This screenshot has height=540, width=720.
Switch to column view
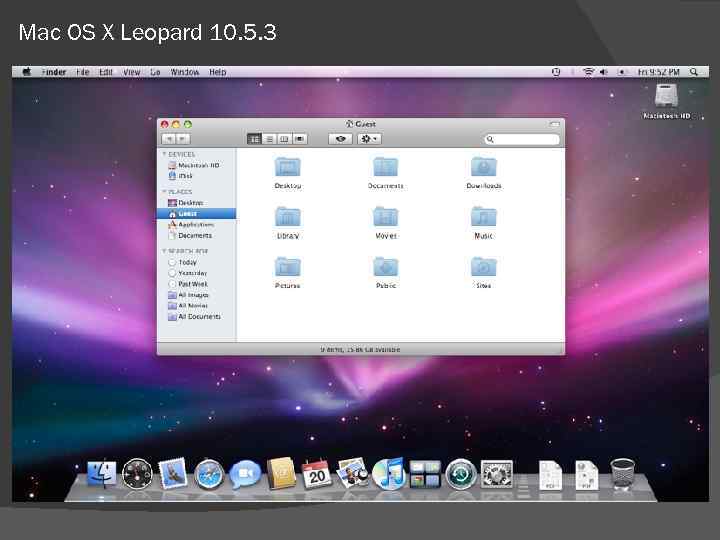point(284,139)
